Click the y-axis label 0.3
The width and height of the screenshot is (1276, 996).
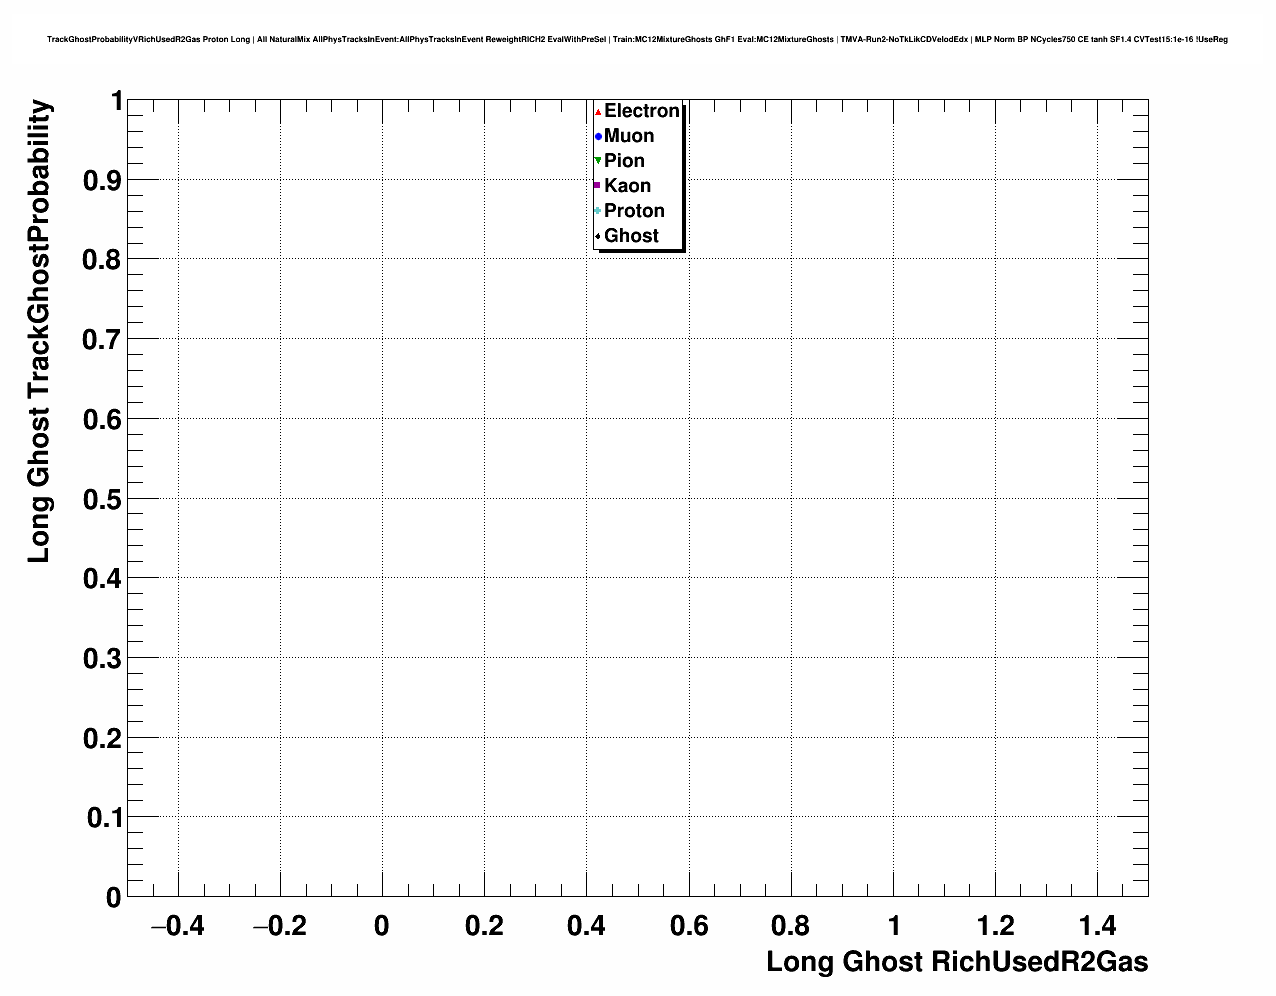click(x=103, y=659)
